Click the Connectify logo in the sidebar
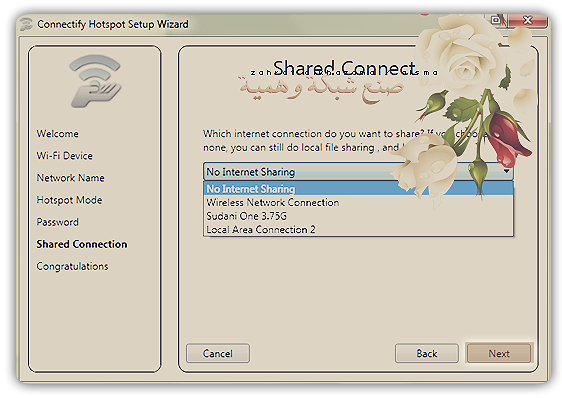This screenshot has width=562, height=398. point(95,81)
